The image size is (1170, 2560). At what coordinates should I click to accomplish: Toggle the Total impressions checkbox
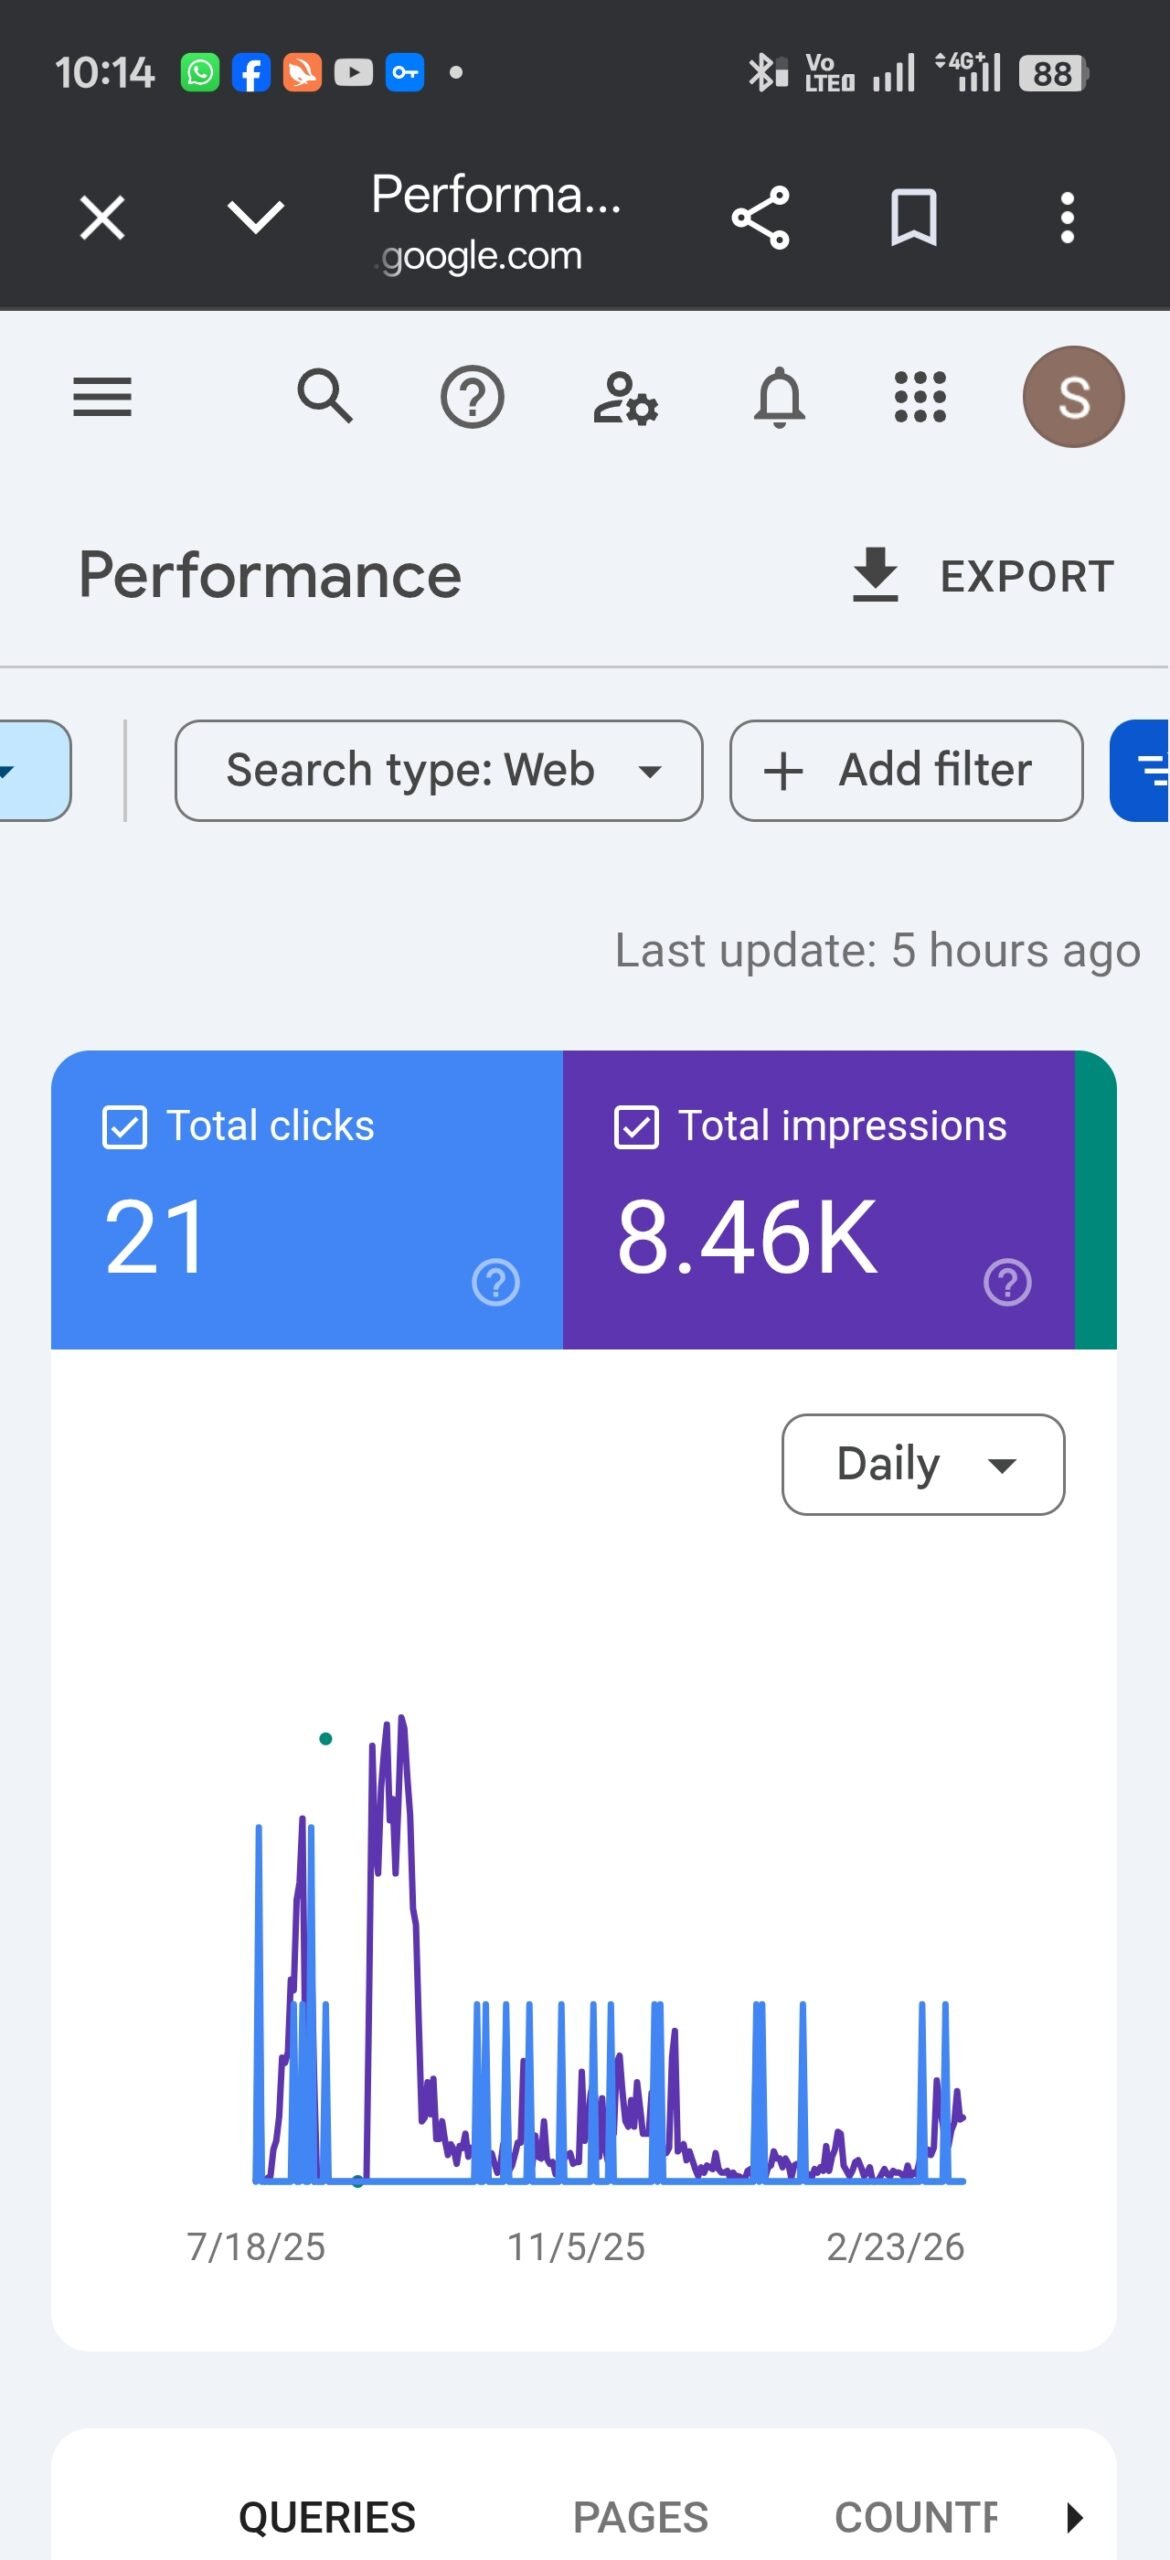coord(637,1127)
